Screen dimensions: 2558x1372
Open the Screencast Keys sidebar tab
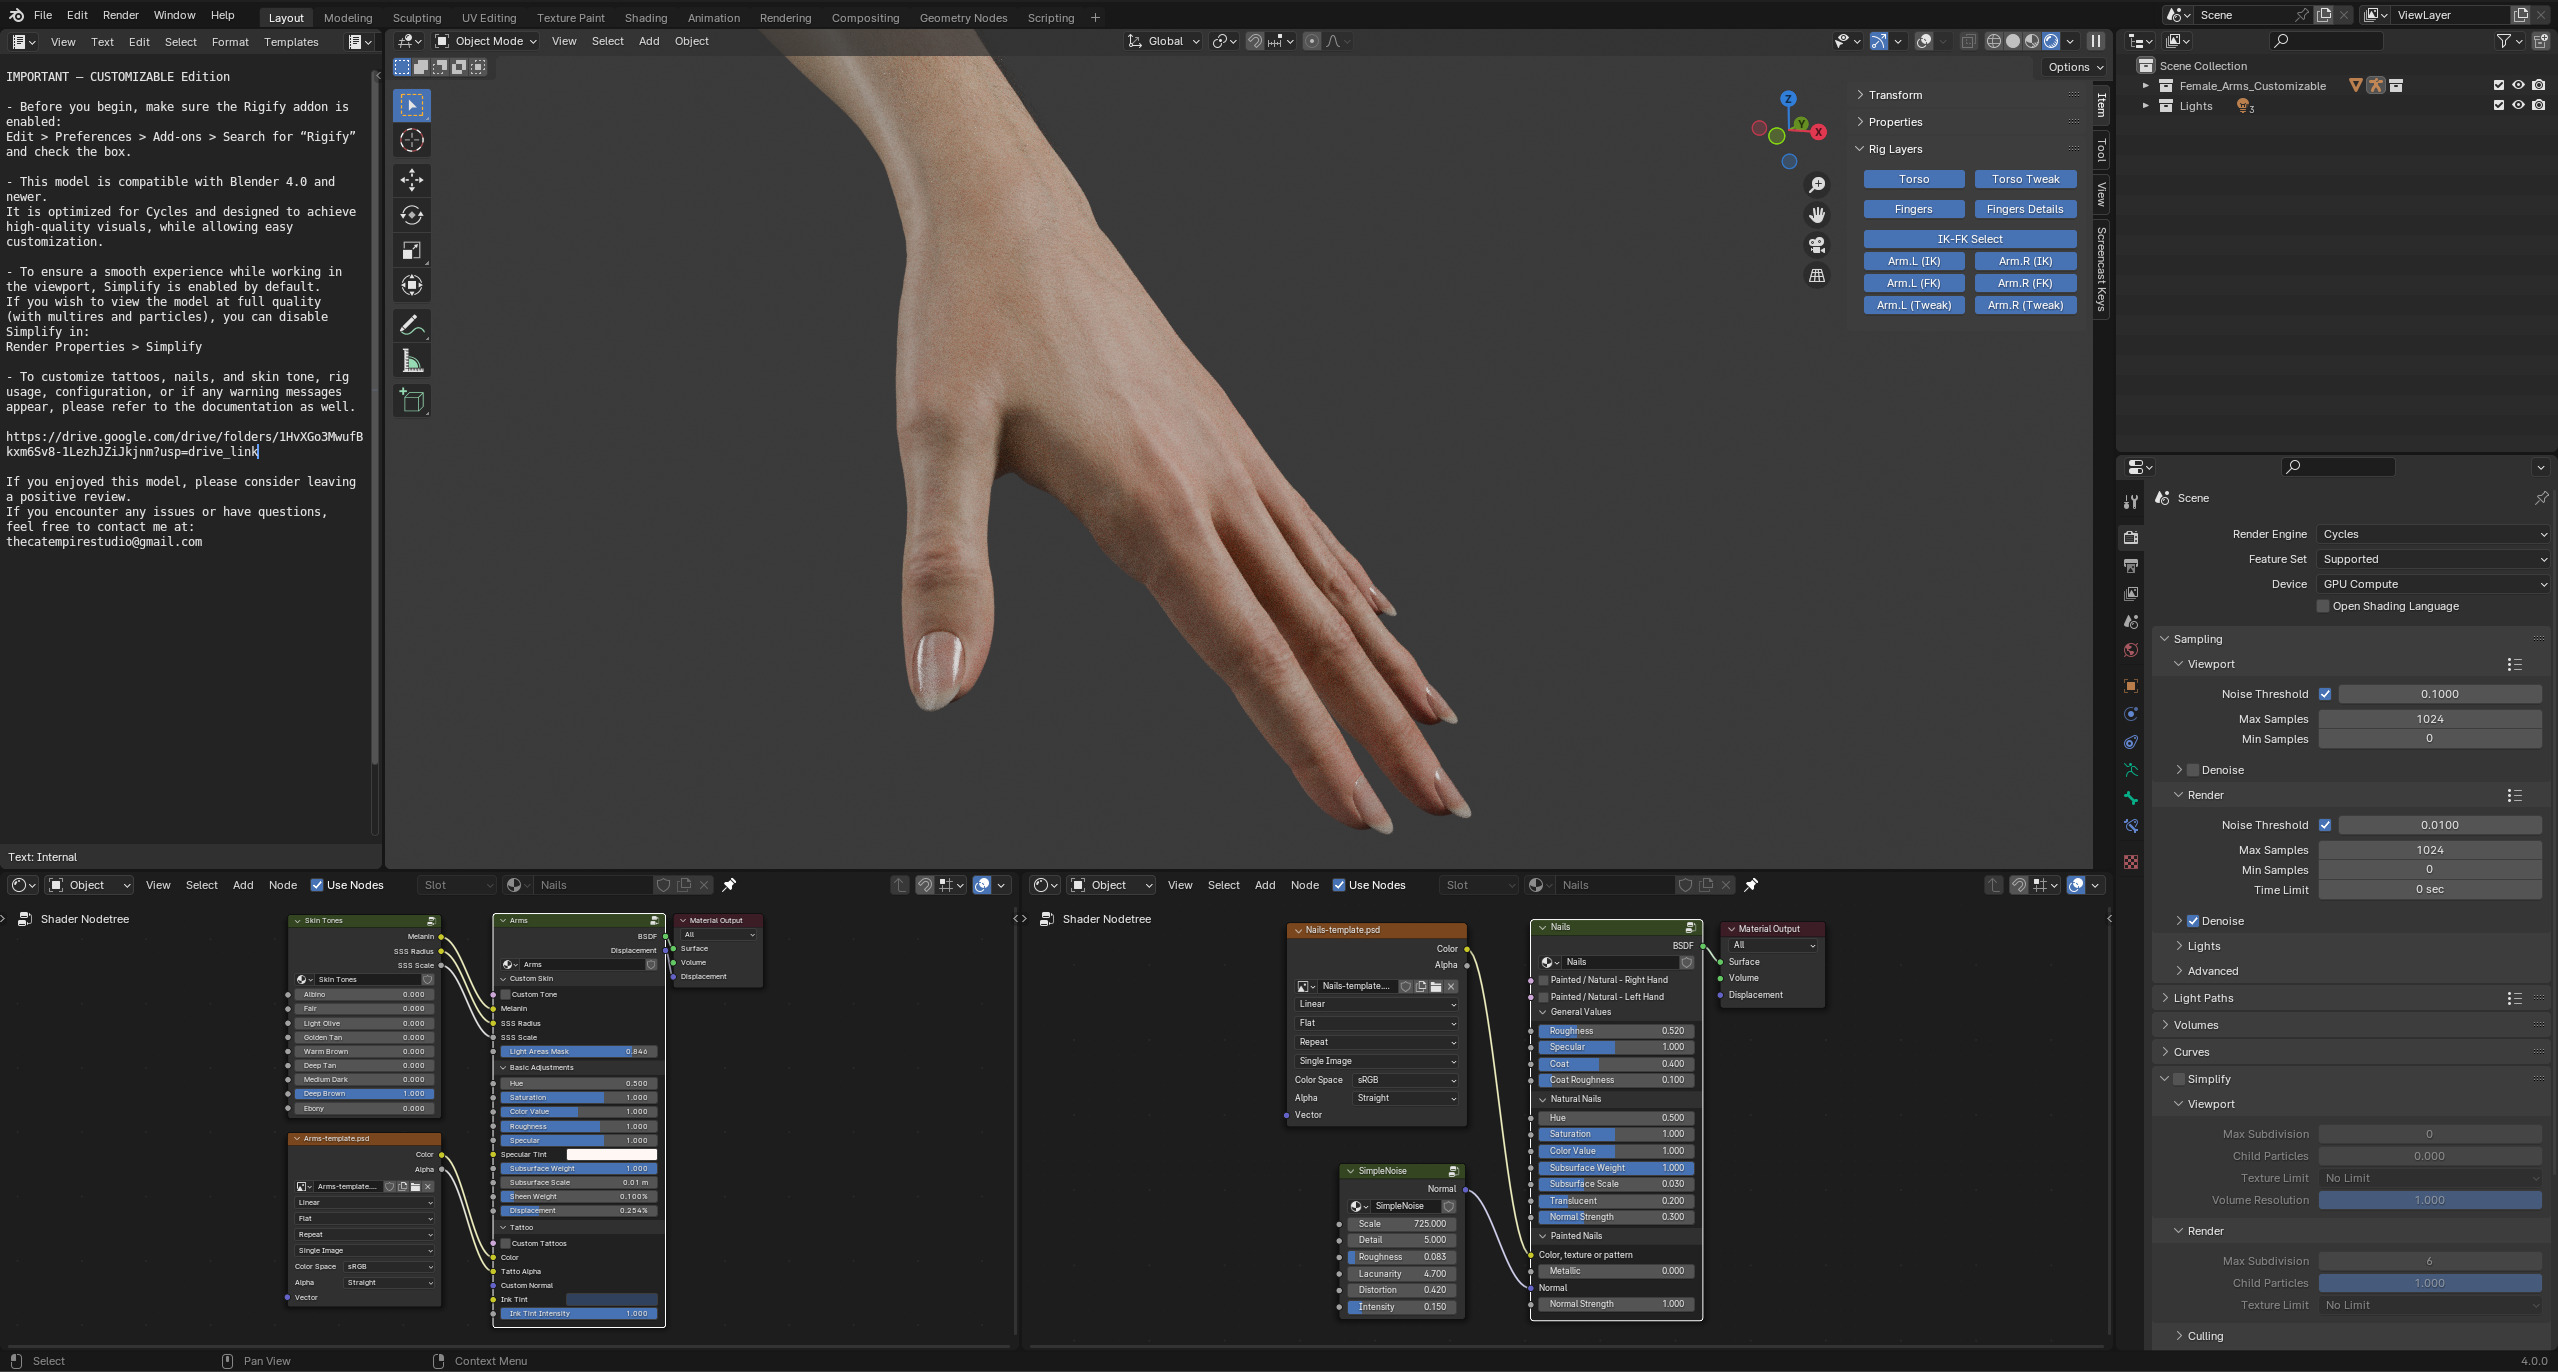pos(2101,269)
